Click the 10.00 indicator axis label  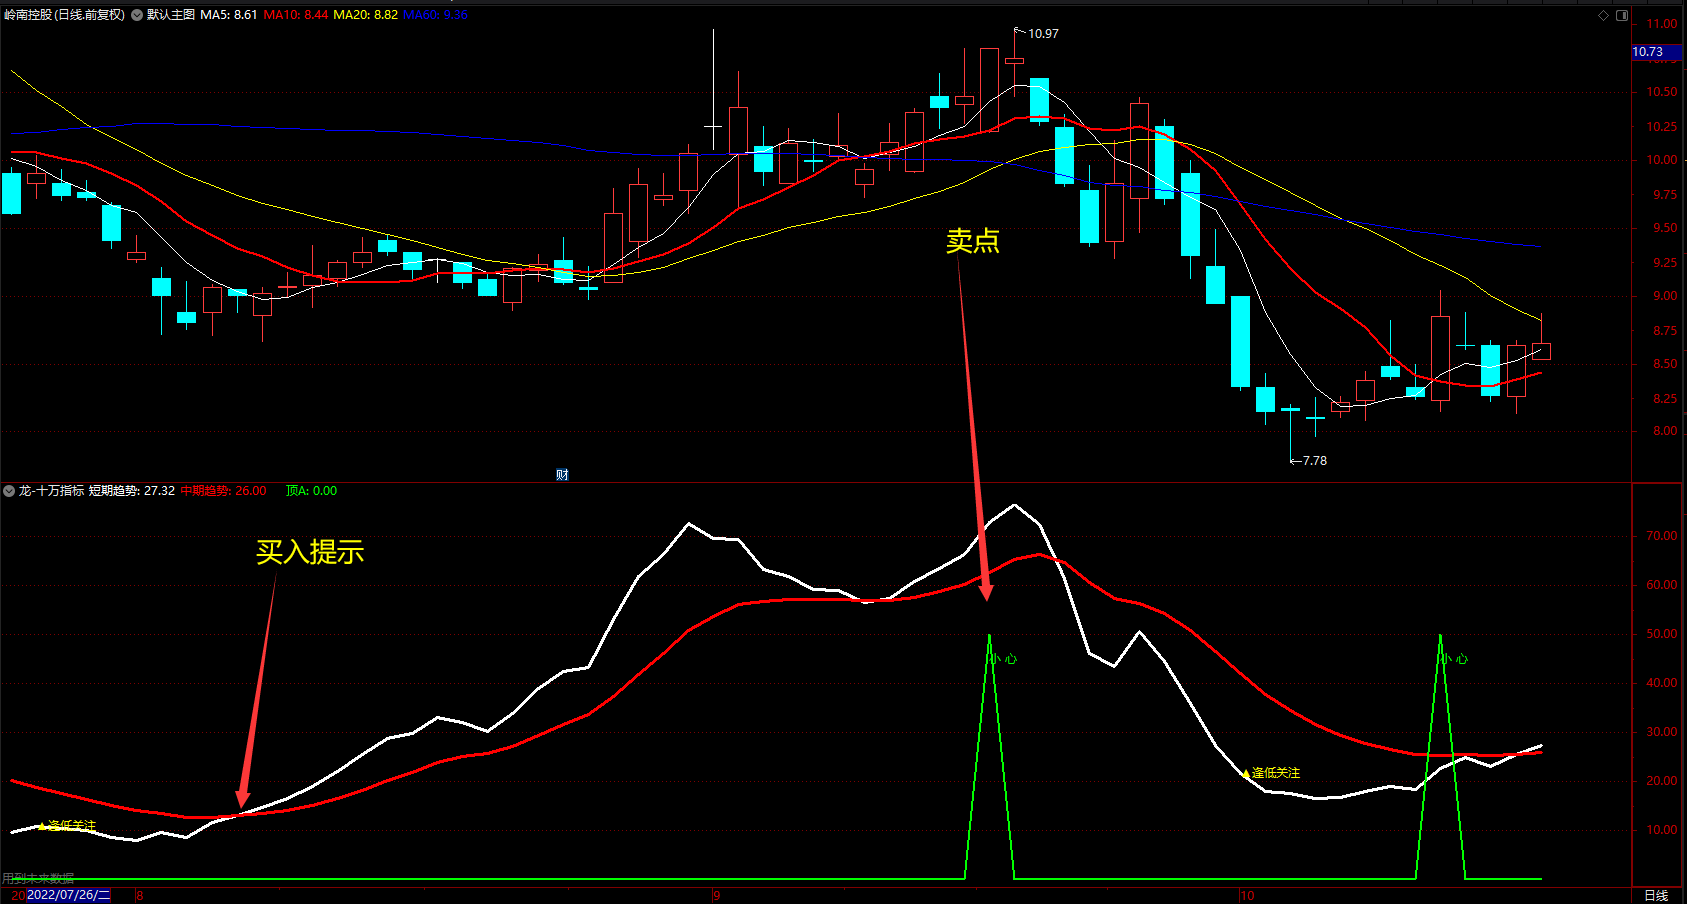(1662, 830)
